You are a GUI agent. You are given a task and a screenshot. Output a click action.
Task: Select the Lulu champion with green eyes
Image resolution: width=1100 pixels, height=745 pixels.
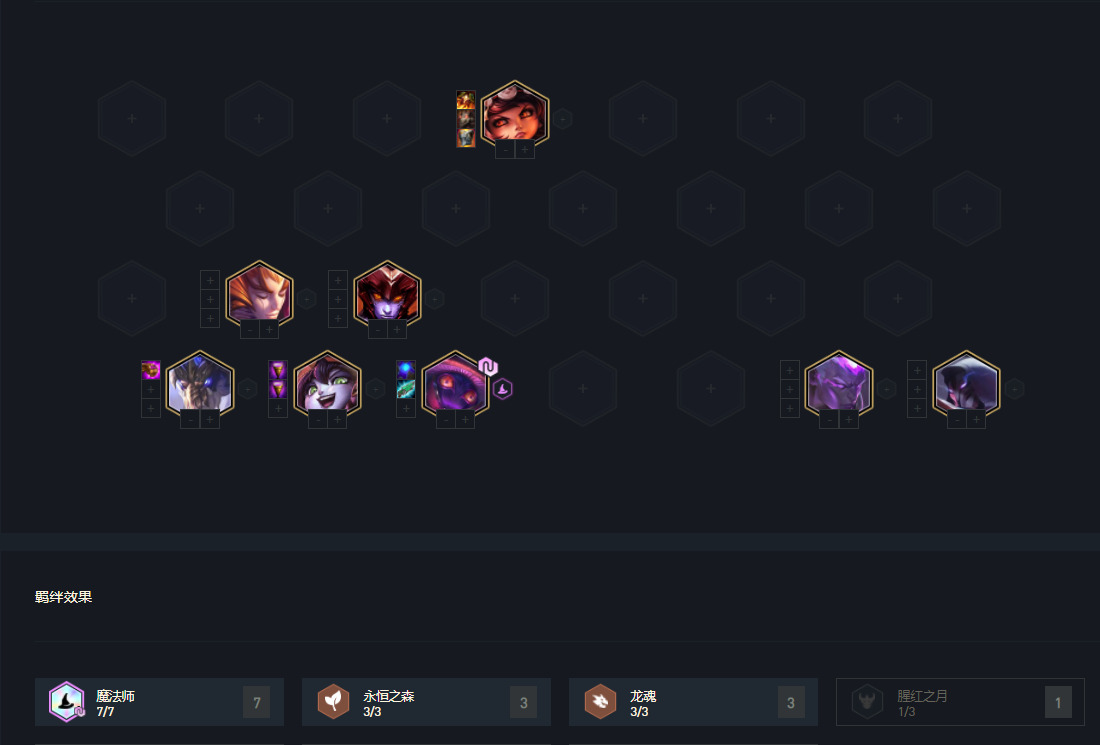tap(328, 385)
